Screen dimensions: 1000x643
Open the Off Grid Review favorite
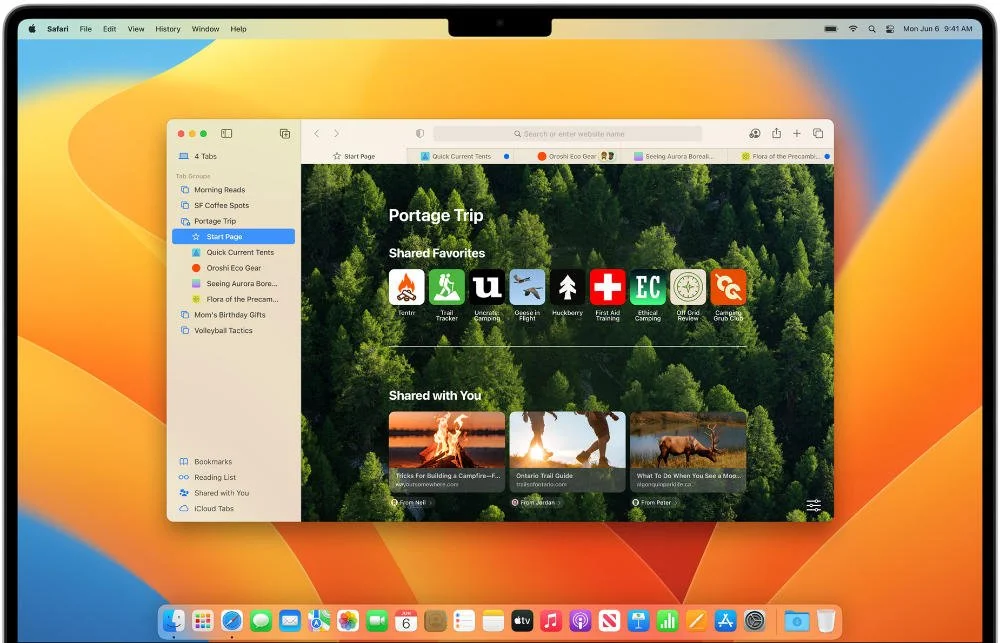[x=688, y=287]
